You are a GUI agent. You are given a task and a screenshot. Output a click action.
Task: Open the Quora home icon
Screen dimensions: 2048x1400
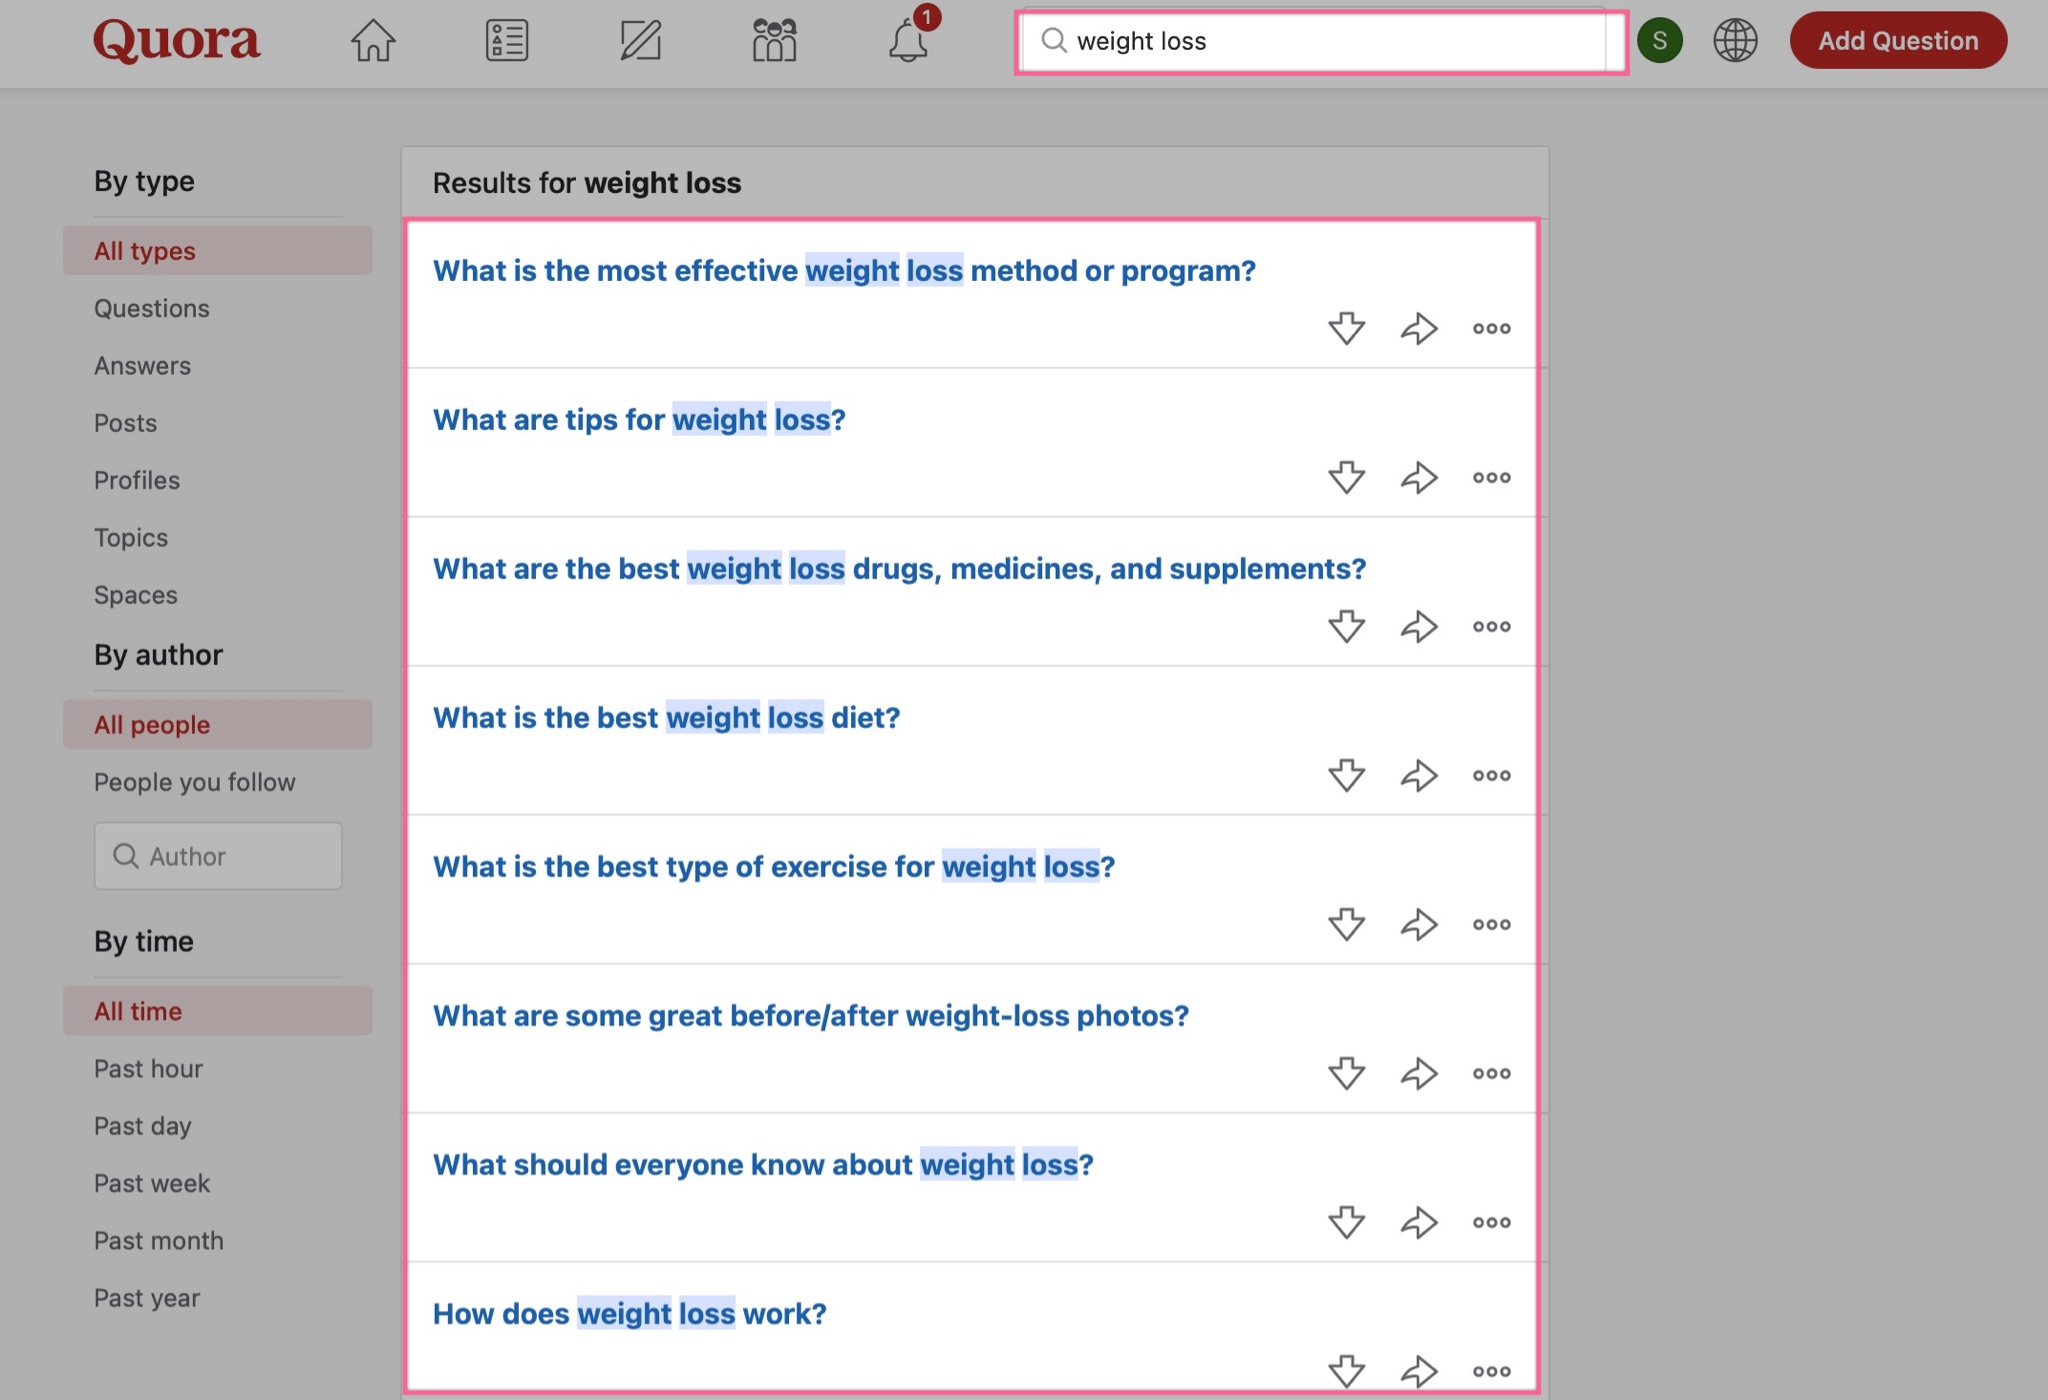(x=373, y=41)
